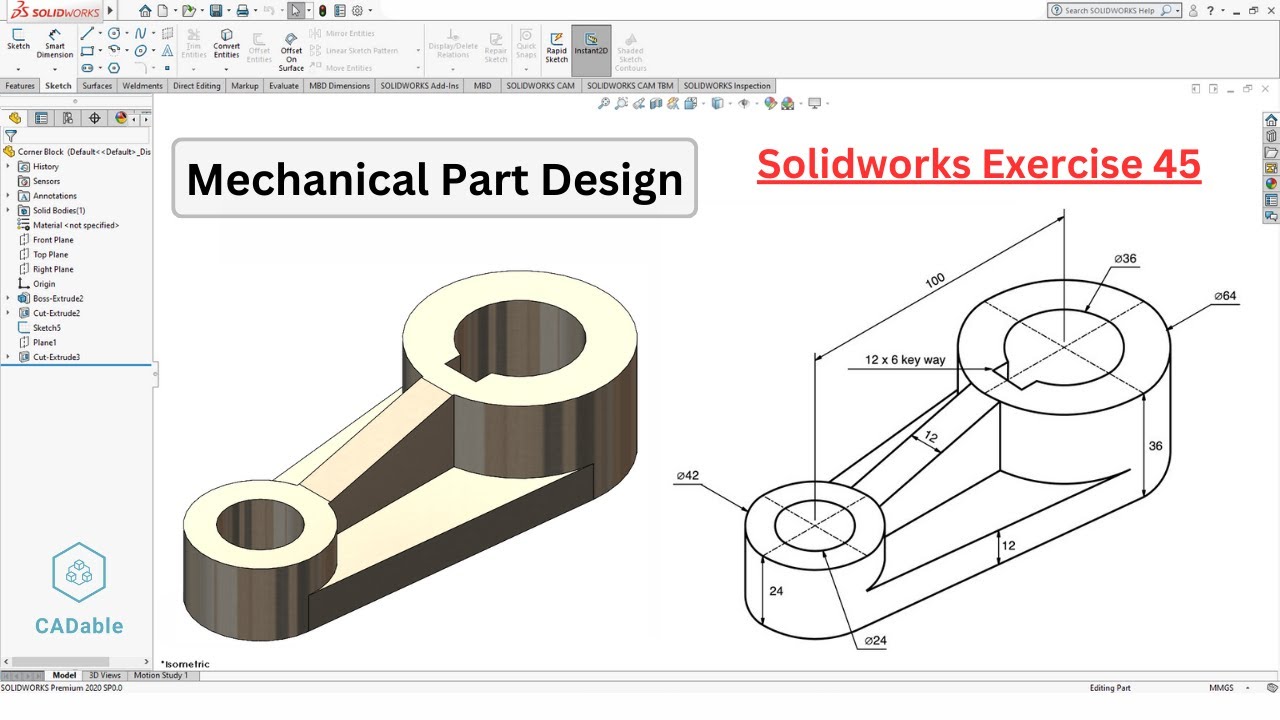Click the Section View icon

655,103
